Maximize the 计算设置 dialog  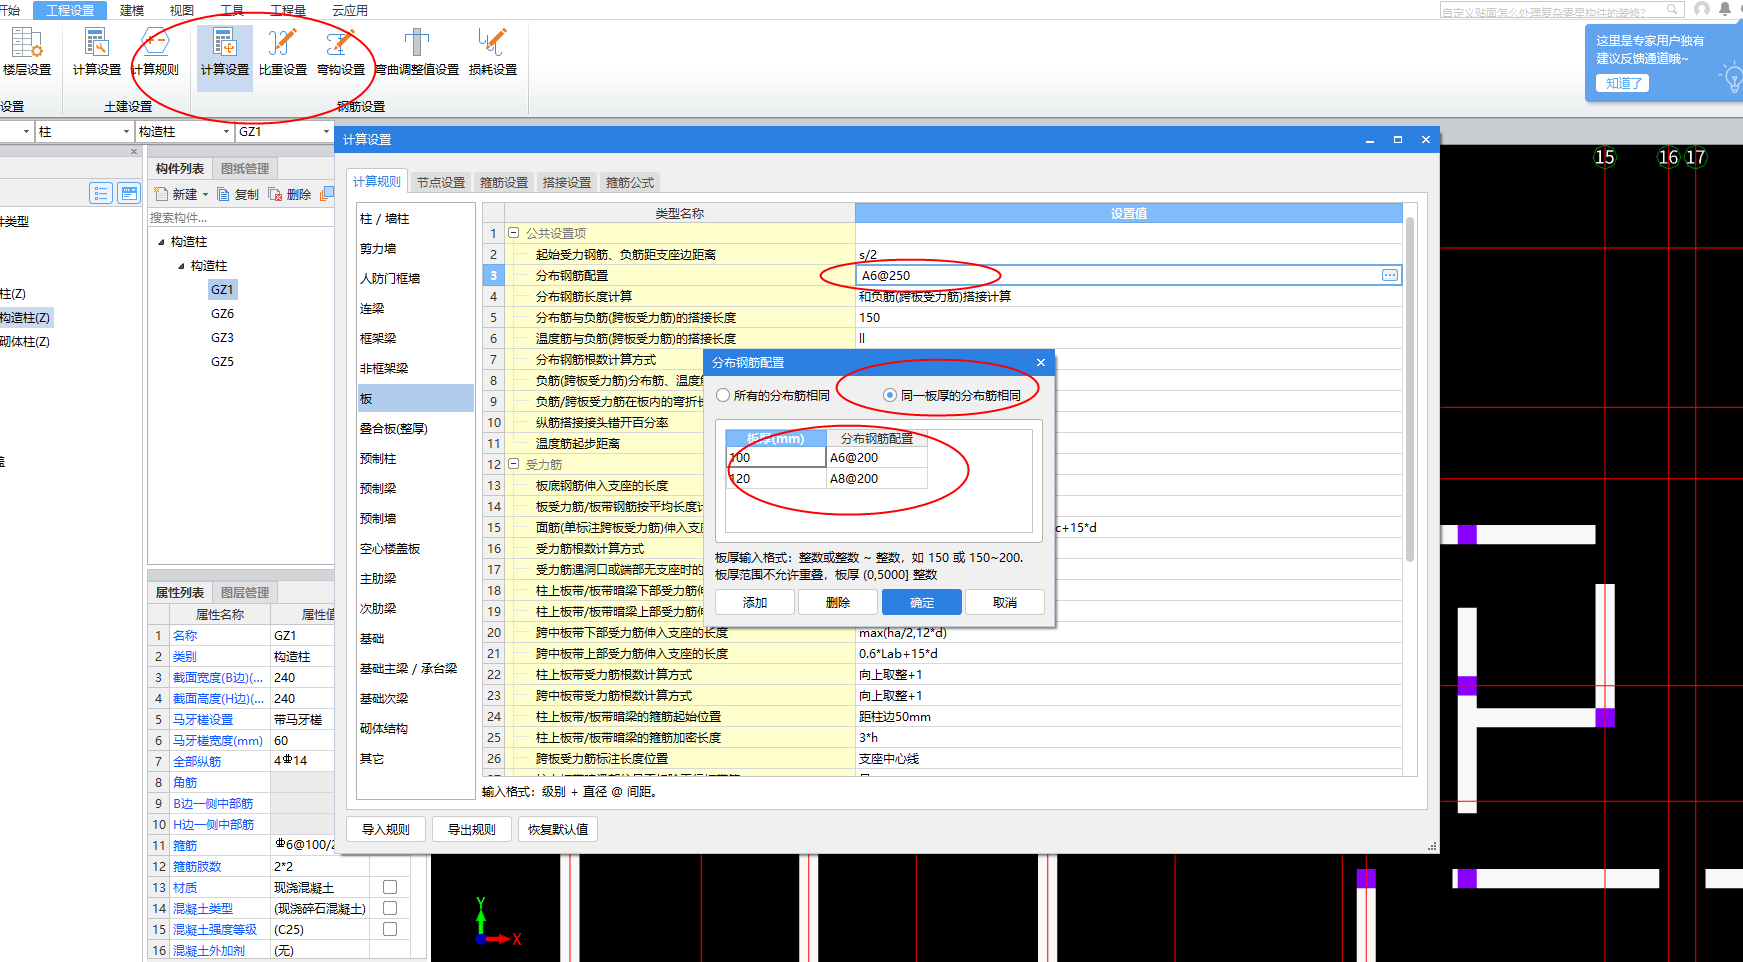pyautogui.click(x=1398, y=140)
